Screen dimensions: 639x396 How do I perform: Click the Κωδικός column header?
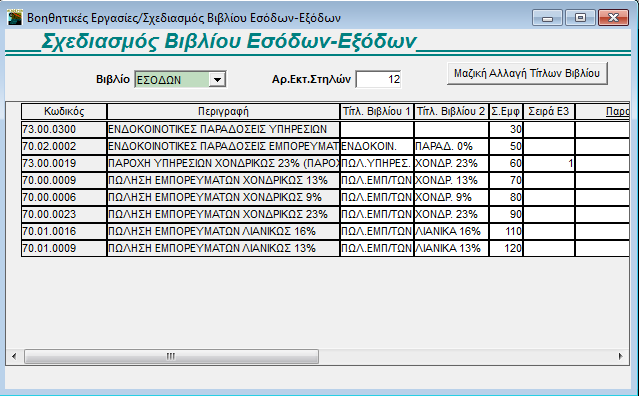(64, 111)
